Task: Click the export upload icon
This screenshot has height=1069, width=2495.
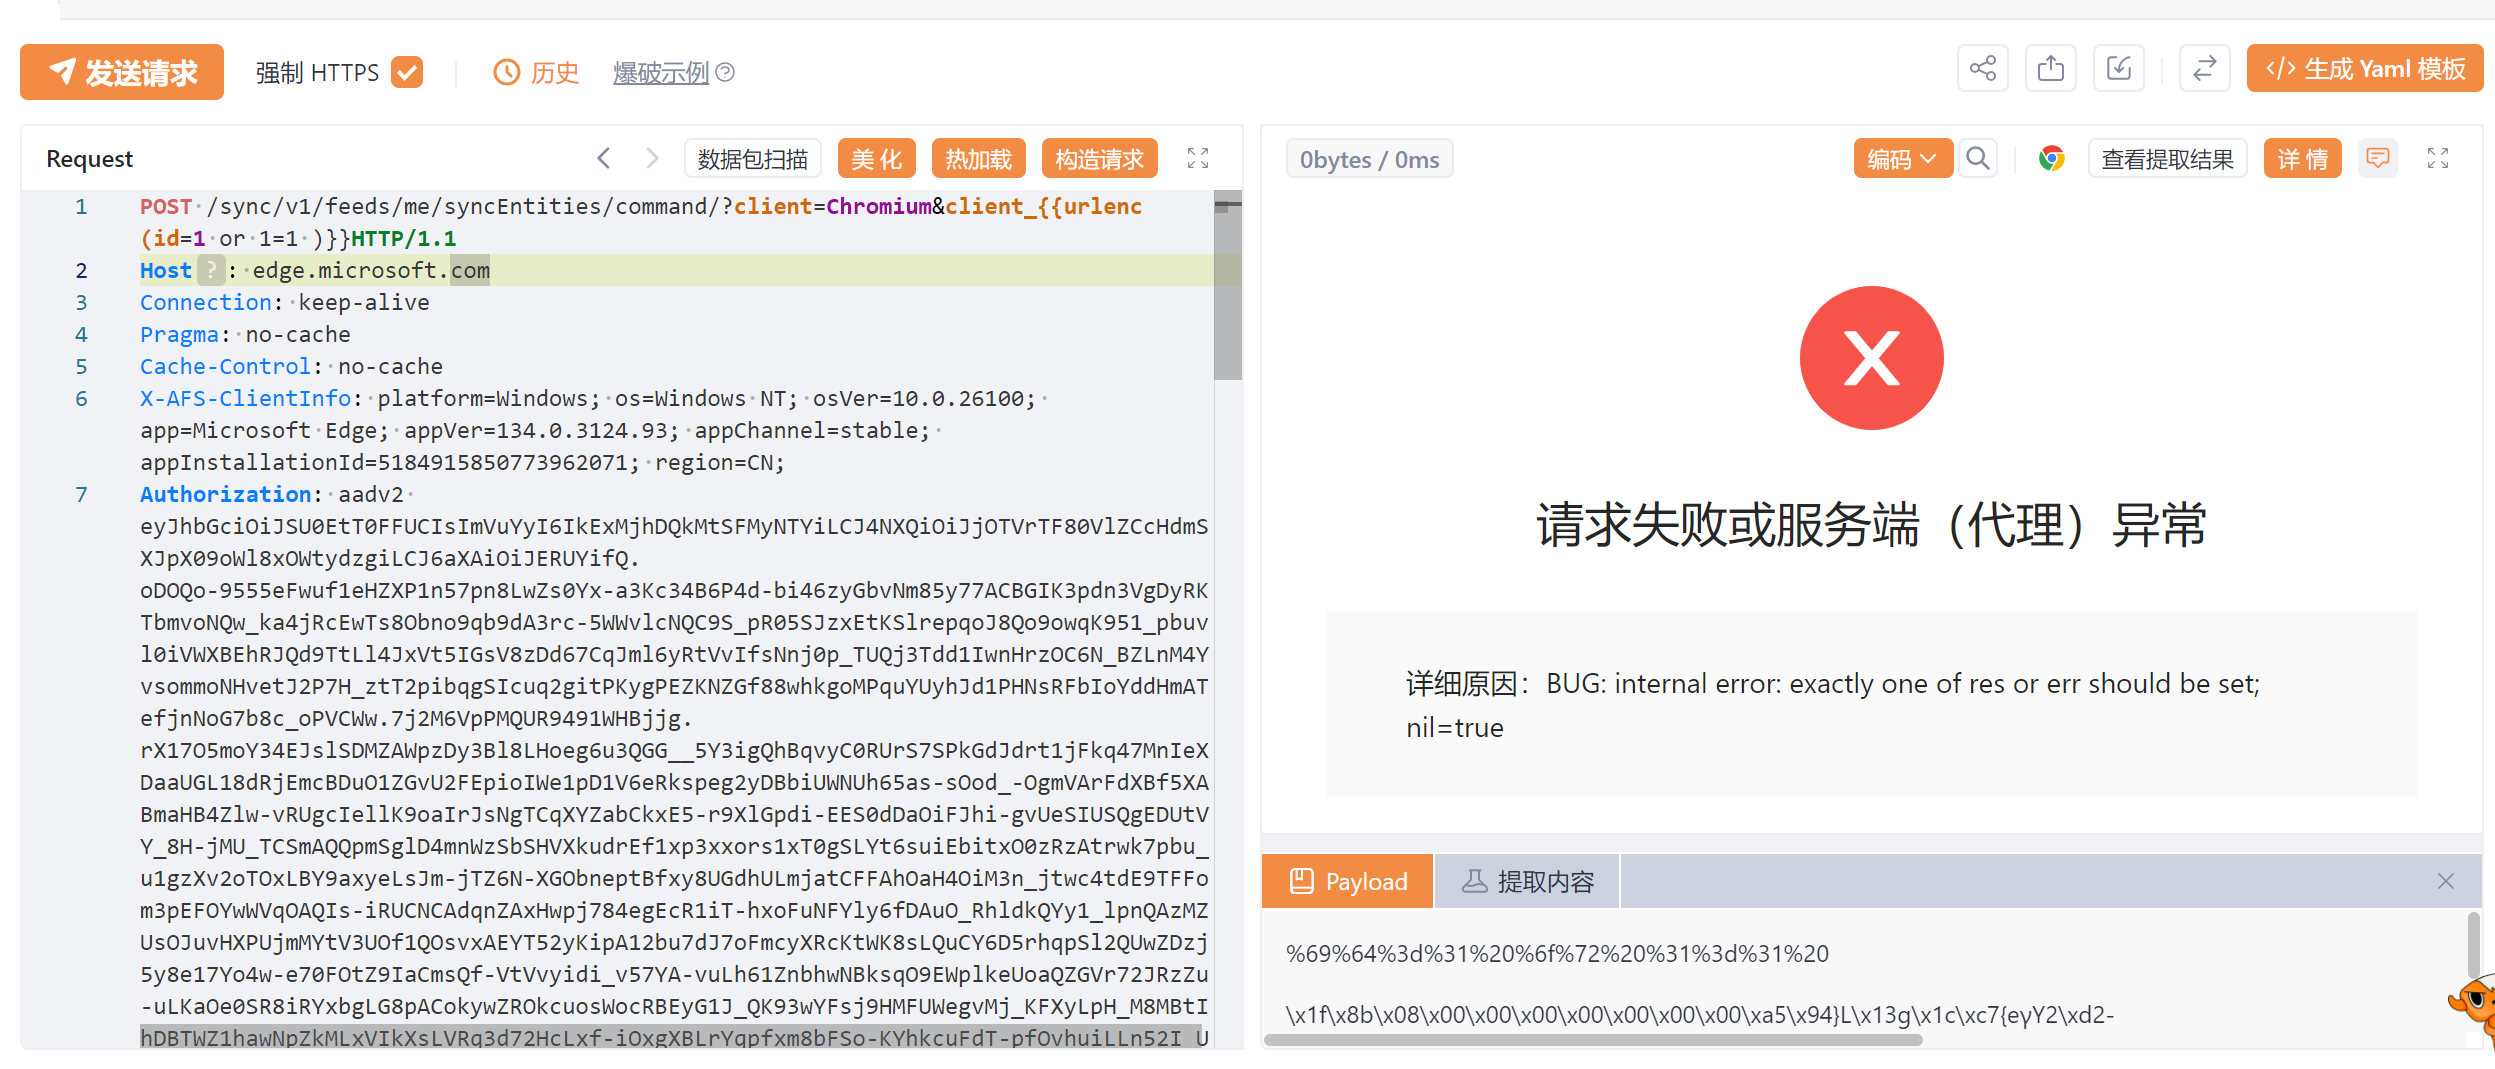Action: [x=2050, y=69]
